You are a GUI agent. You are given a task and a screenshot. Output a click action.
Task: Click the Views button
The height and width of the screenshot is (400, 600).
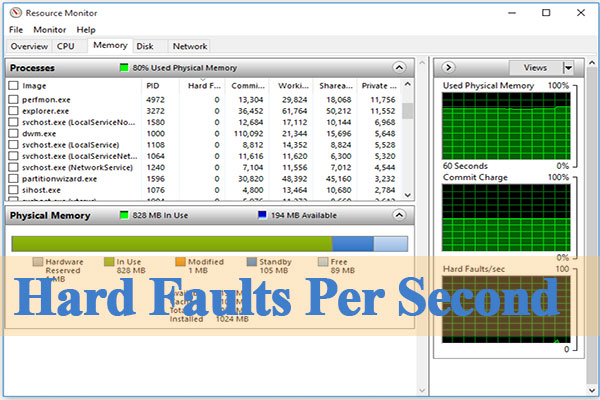point(535,68)
